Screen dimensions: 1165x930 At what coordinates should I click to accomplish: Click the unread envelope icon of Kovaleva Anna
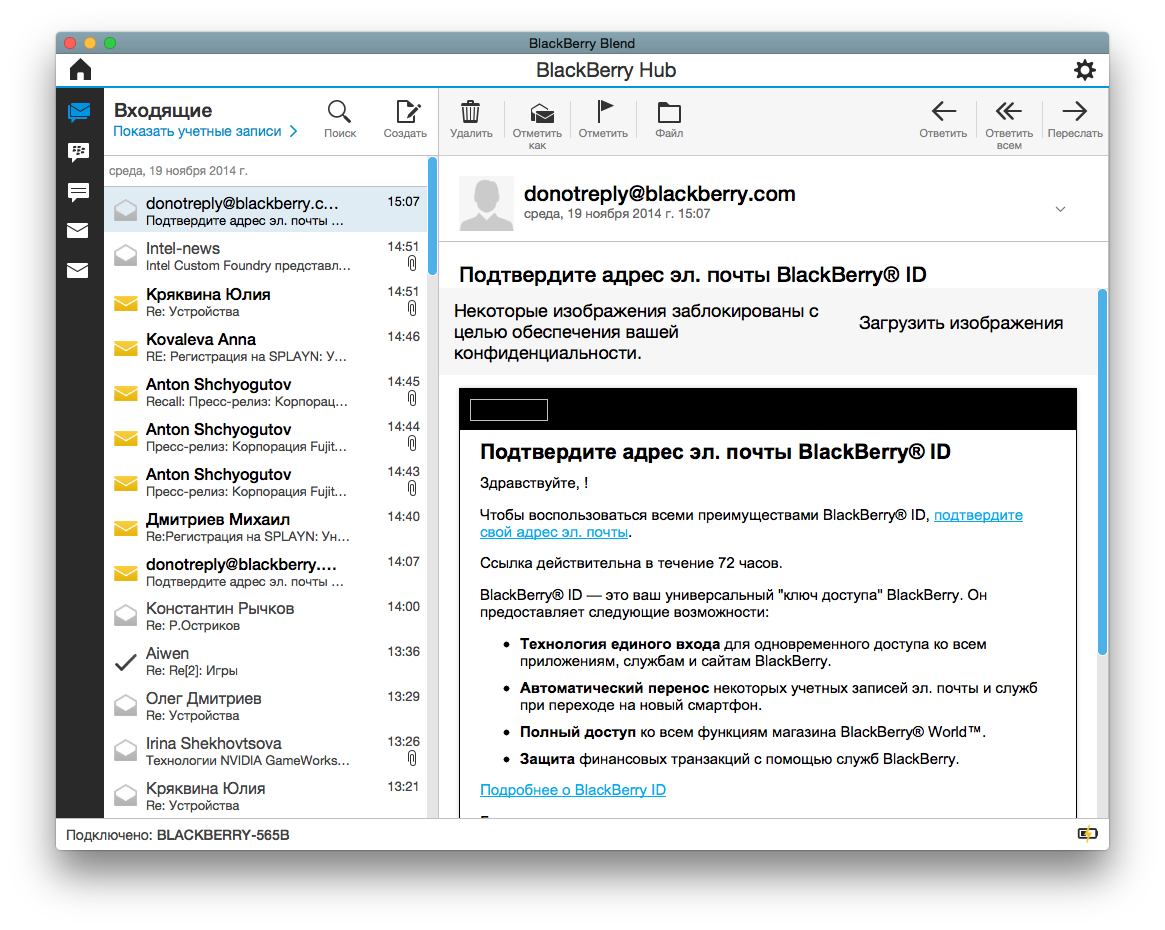[126, 348]
